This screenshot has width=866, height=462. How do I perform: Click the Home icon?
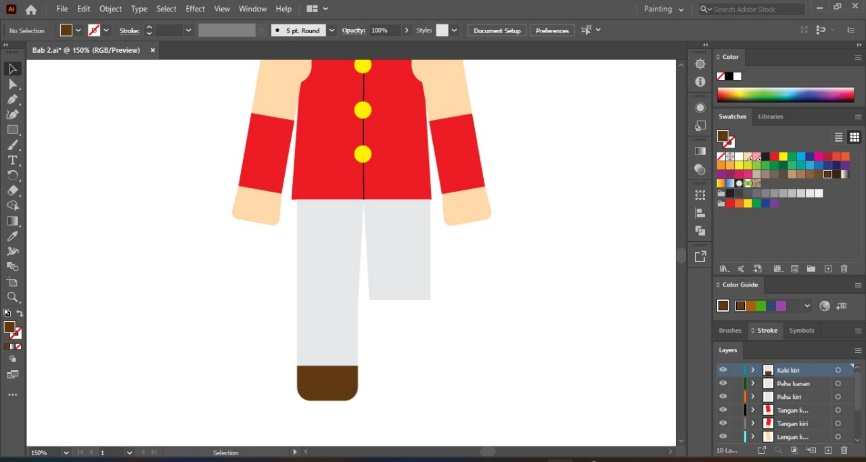(31, 9)
